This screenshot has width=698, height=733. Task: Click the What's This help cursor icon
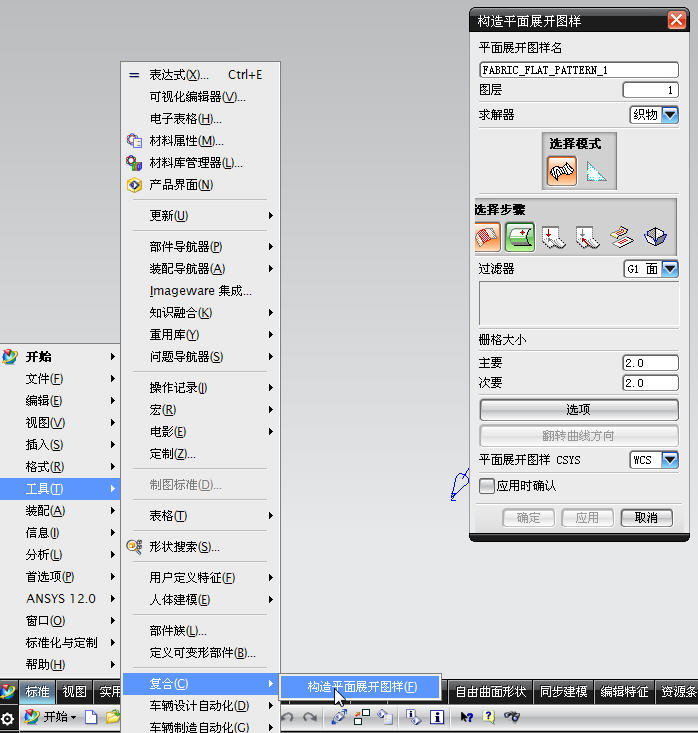[x=467, y=717]
